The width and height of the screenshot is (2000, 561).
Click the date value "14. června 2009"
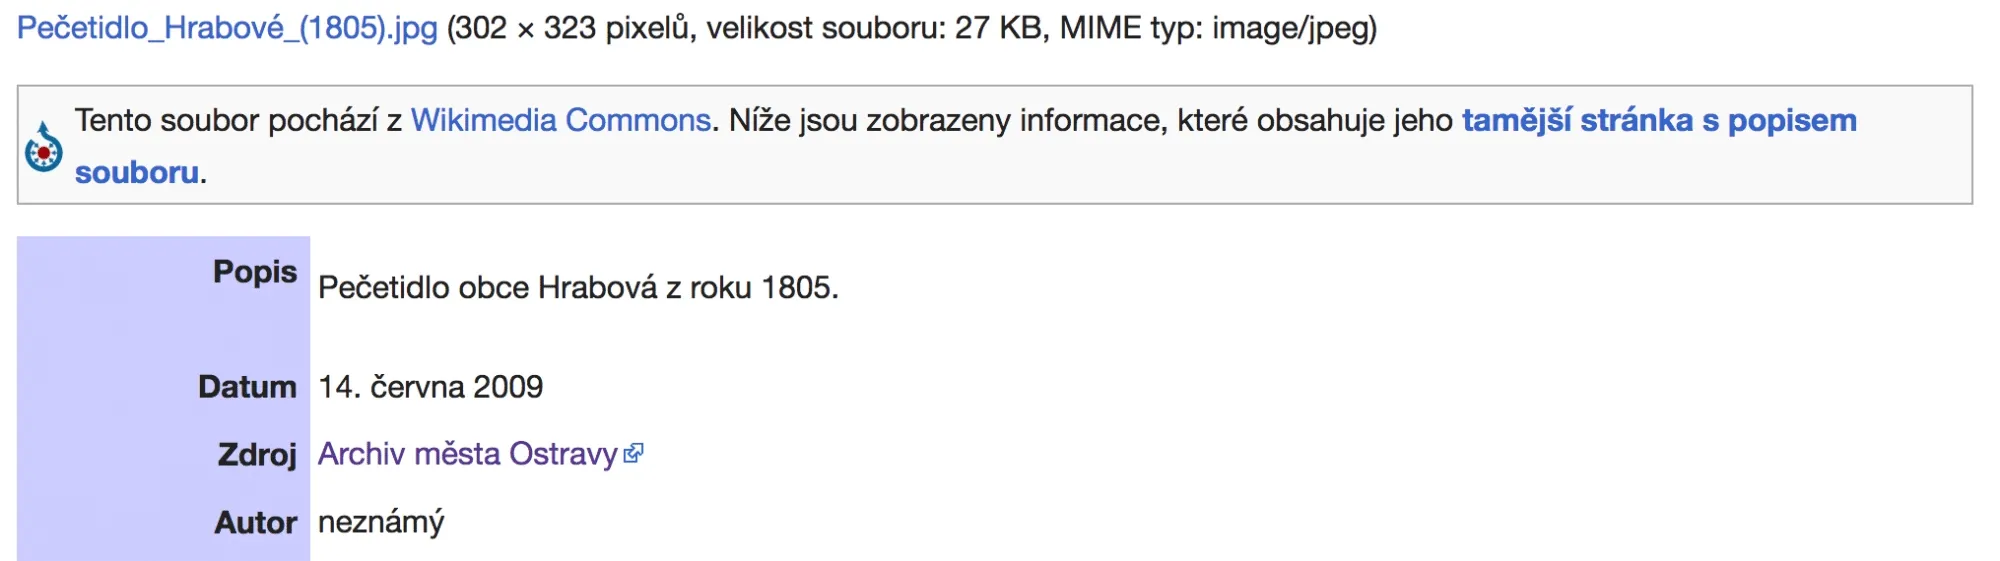pyautogui.click(x=430, y=387)
